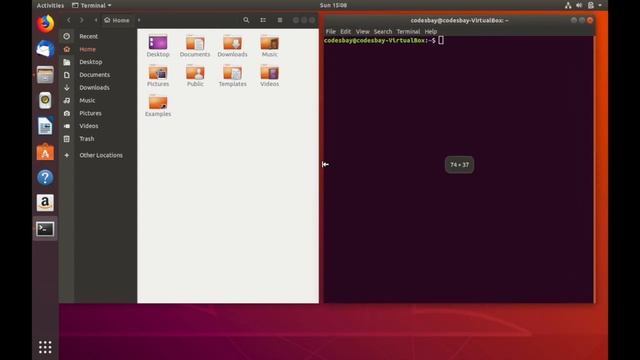Click Activities in the top bar
The height and width of the screenshot is (360, 640).
(50, 5)
